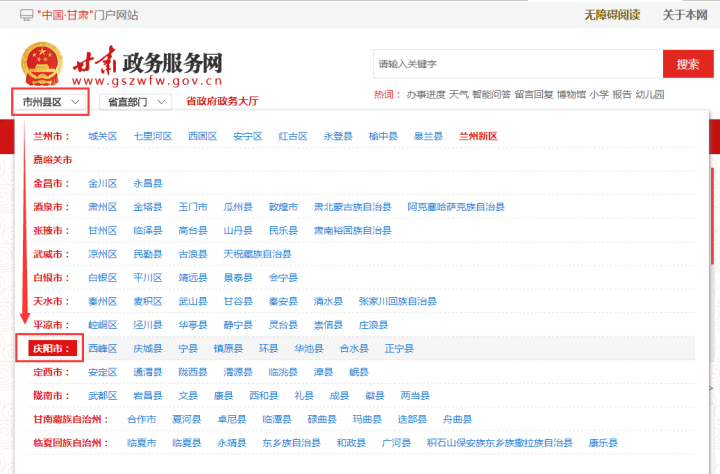Open 省政府政务大厅 link

coord(222,102)
